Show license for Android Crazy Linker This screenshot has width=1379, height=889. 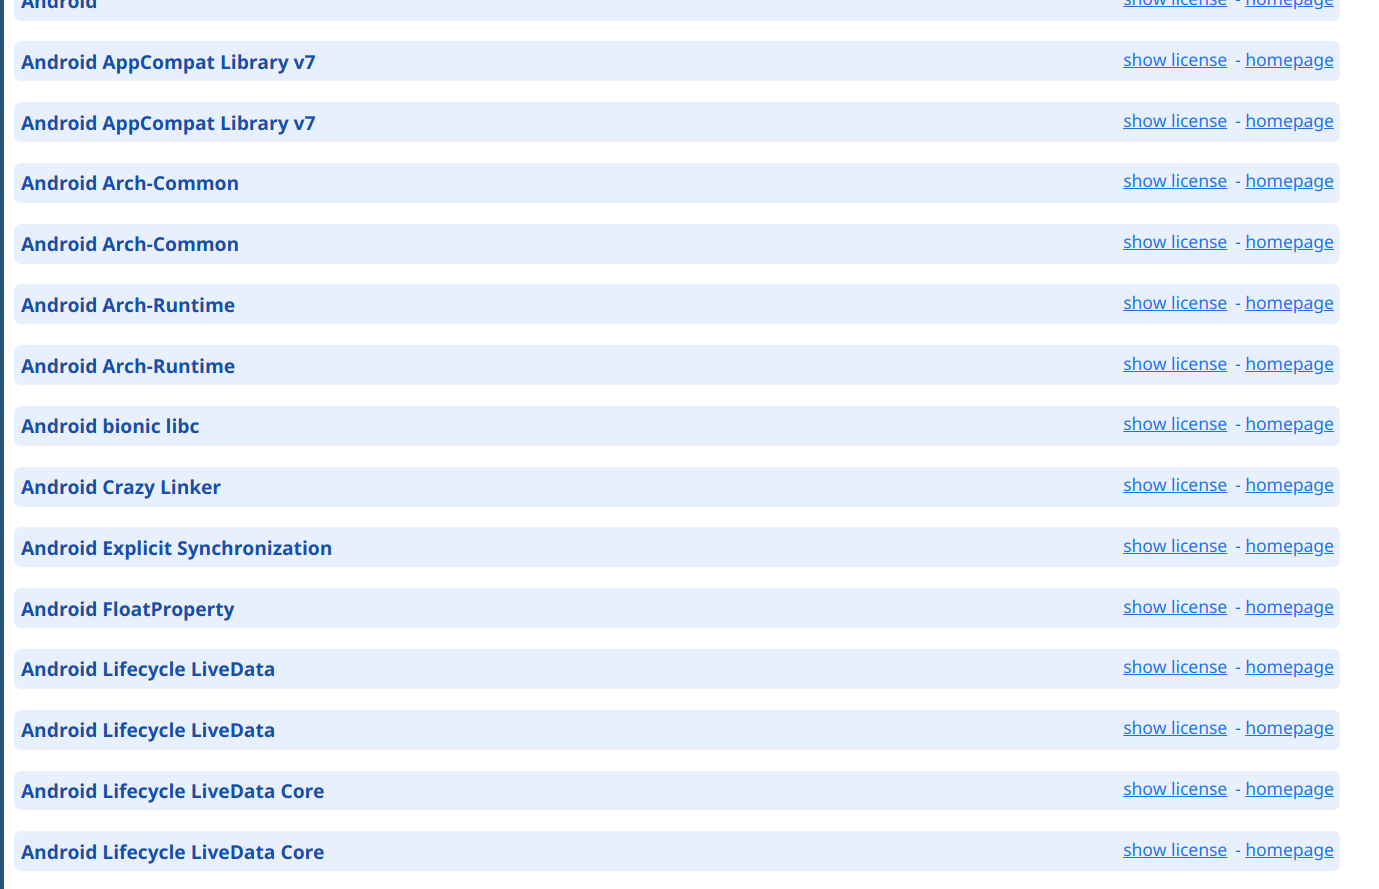pos(1174,485)
